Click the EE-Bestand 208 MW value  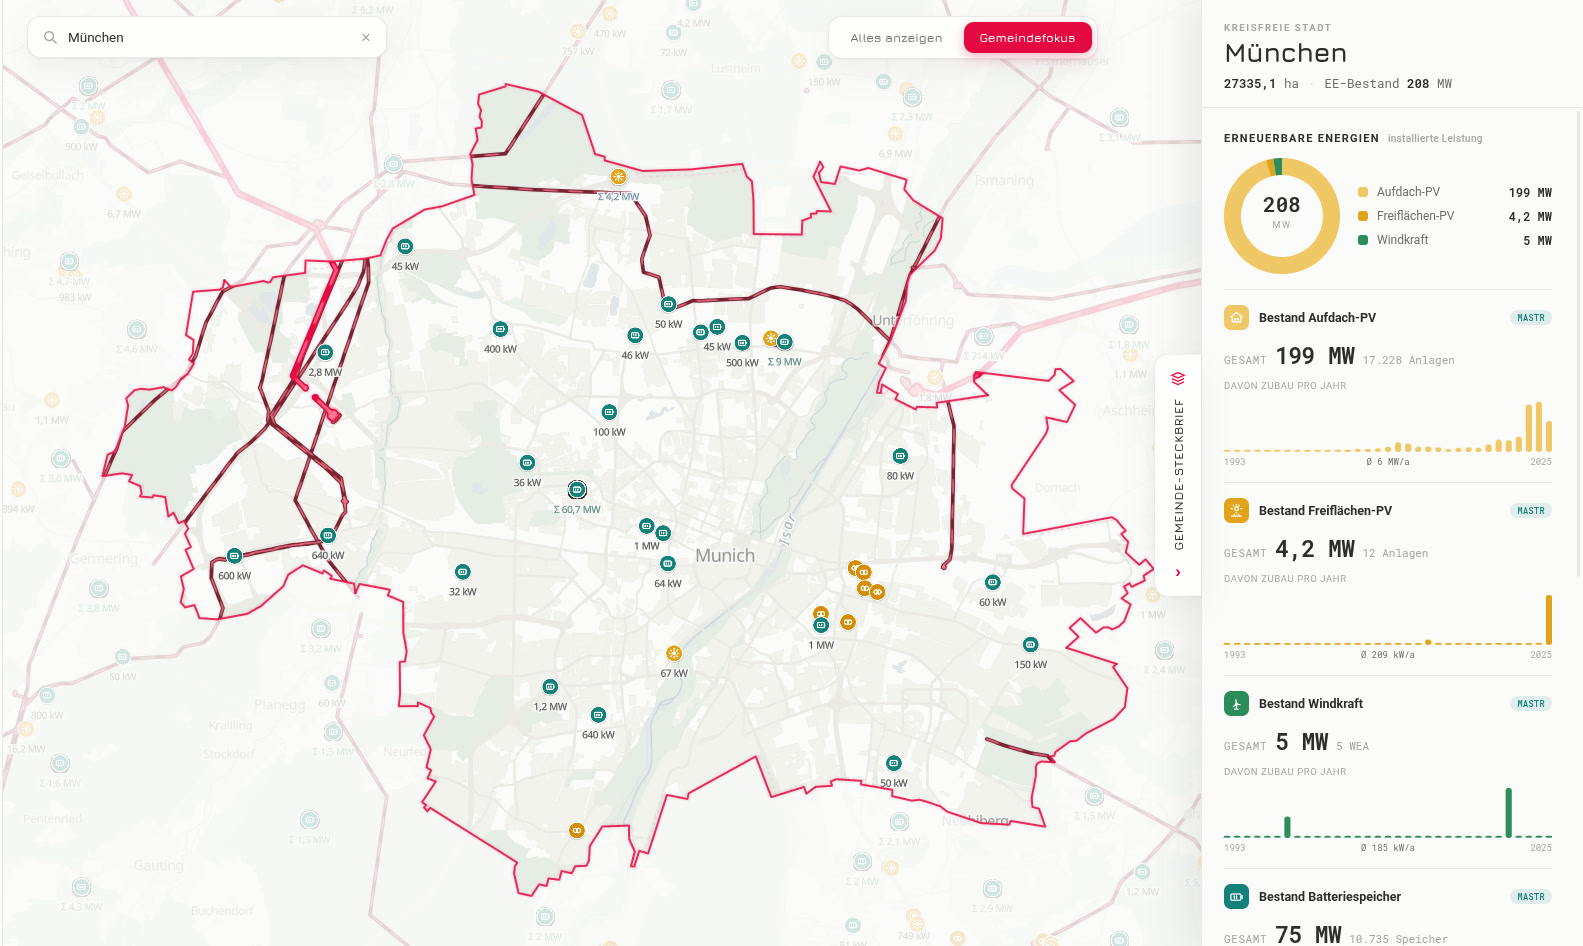pyautogui.click(x=1388, y=84)
